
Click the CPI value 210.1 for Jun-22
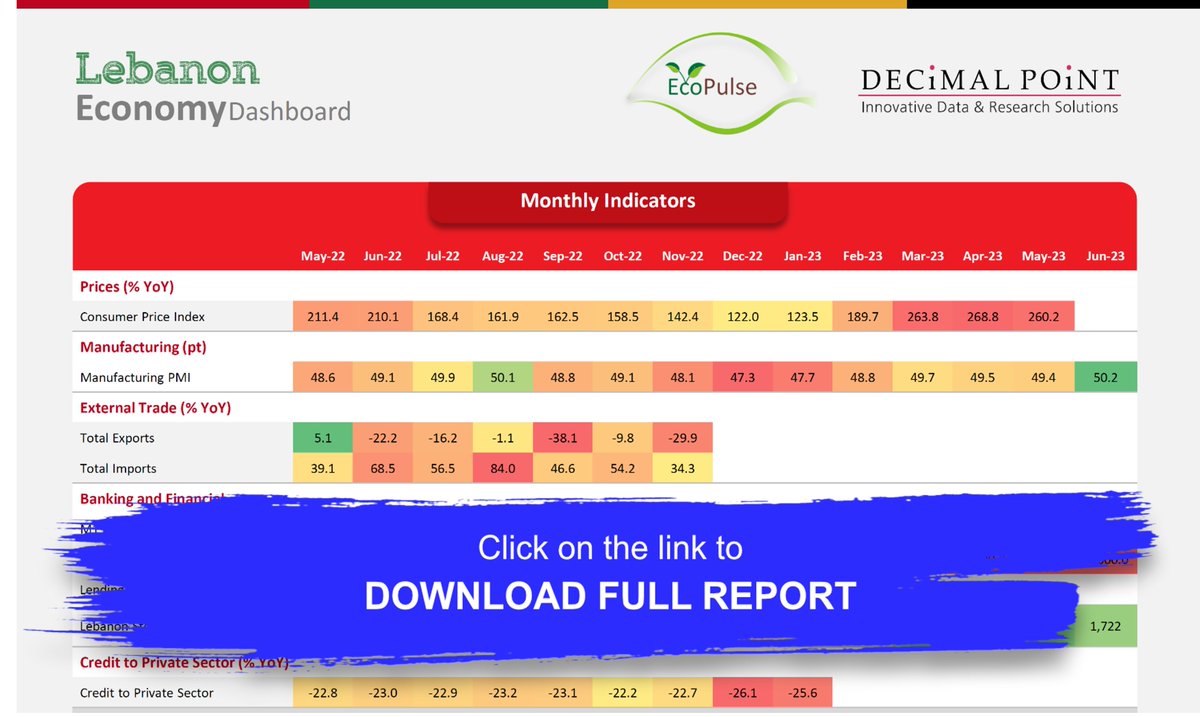383,317
